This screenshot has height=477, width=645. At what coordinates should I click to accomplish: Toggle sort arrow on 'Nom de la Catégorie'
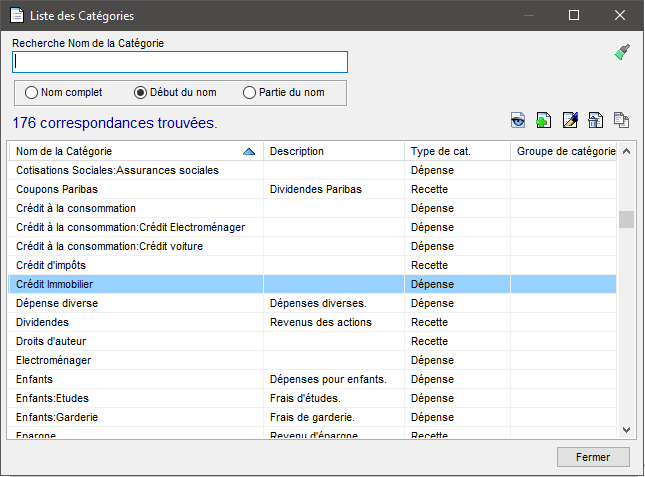click(x=249, y=152)
